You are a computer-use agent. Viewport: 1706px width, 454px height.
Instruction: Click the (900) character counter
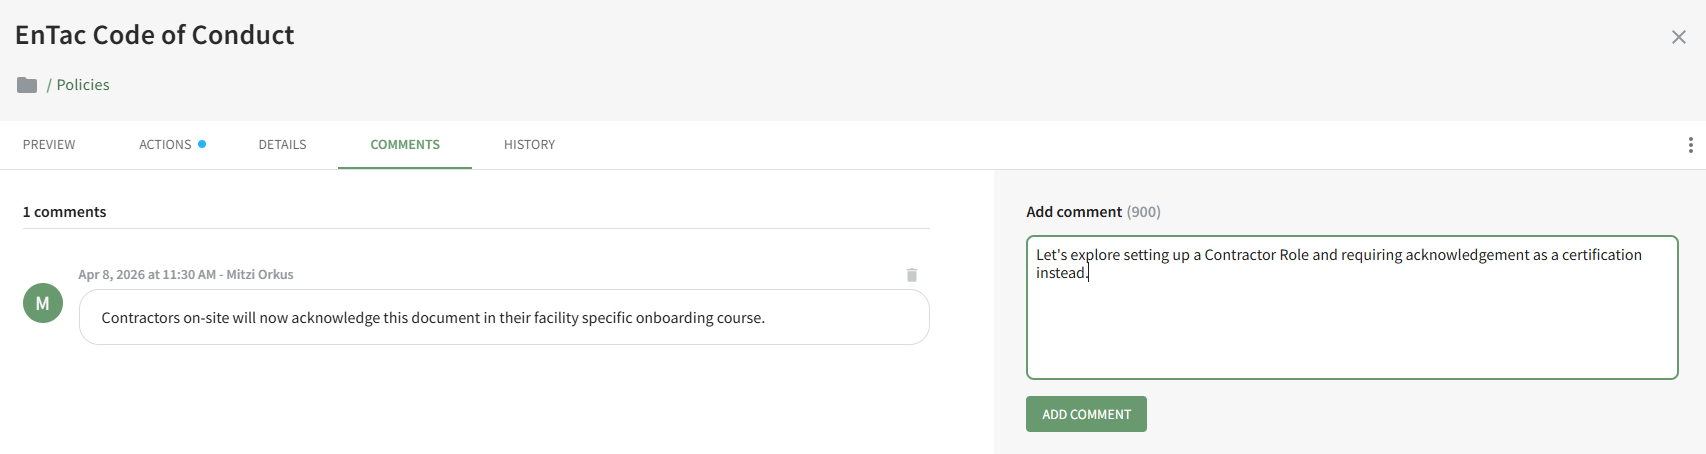(1144, 212)
